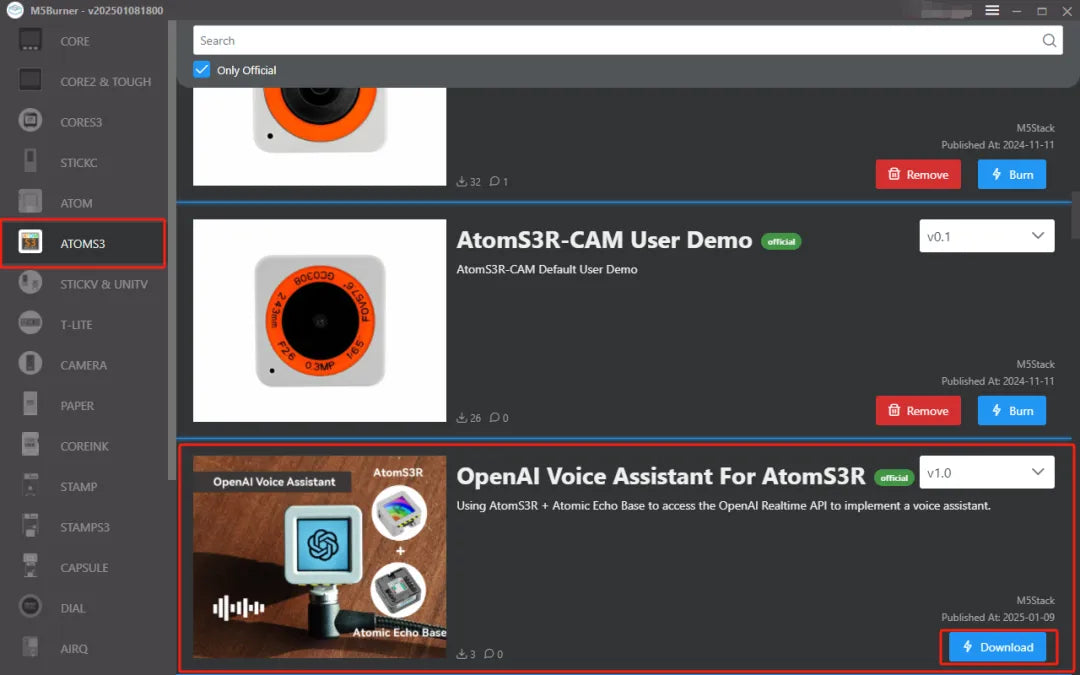Click download count icon on OpenAI Voice Assistant
The width and height of the screenshot is (1080, 675).
pos(461,654)
